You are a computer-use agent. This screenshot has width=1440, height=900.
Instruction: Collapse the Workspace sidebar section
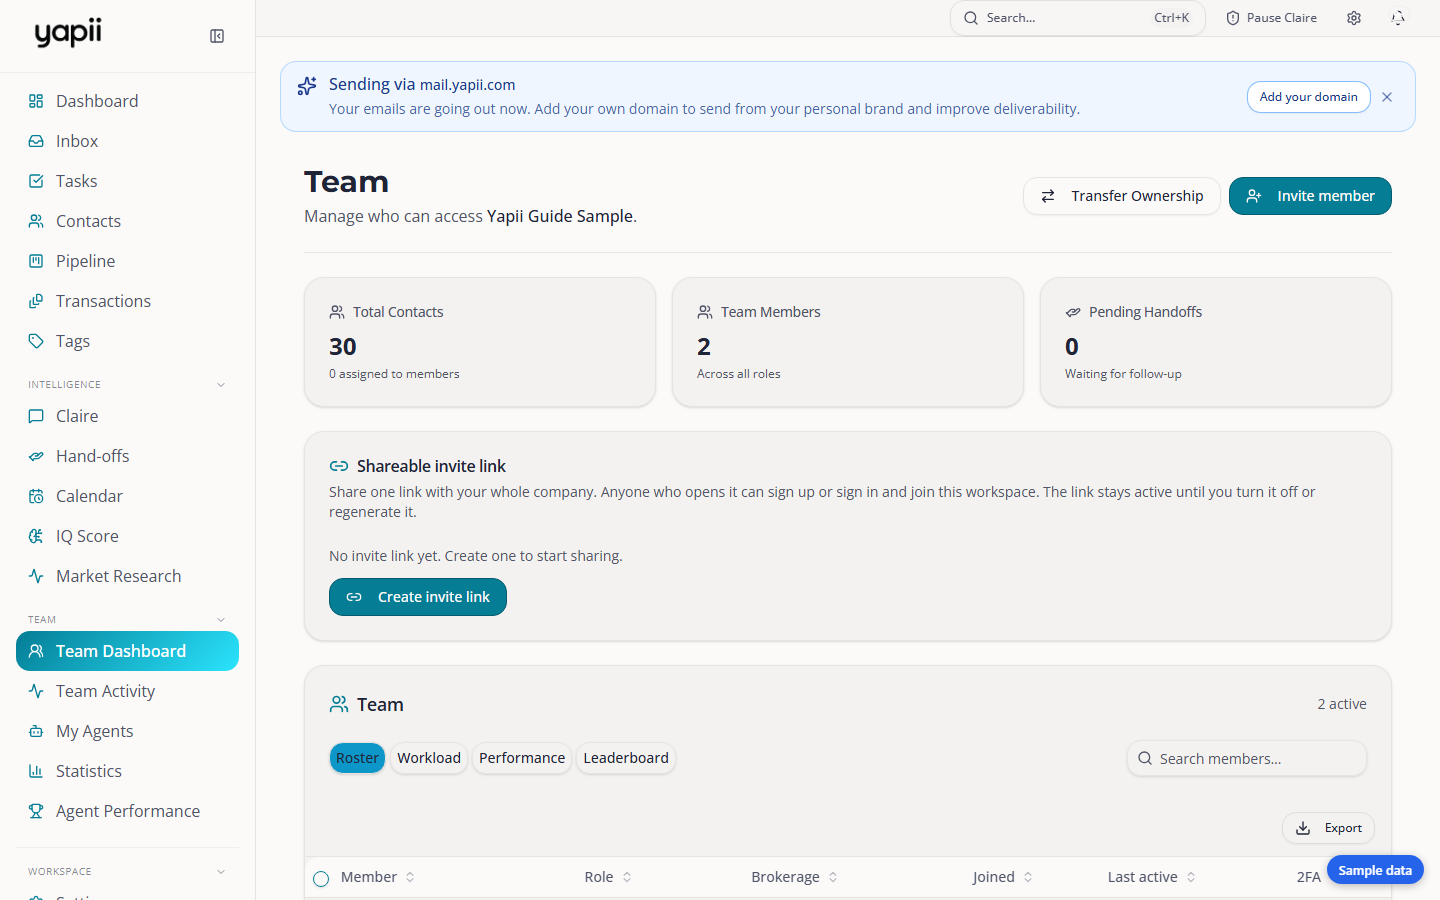(221, 872)
